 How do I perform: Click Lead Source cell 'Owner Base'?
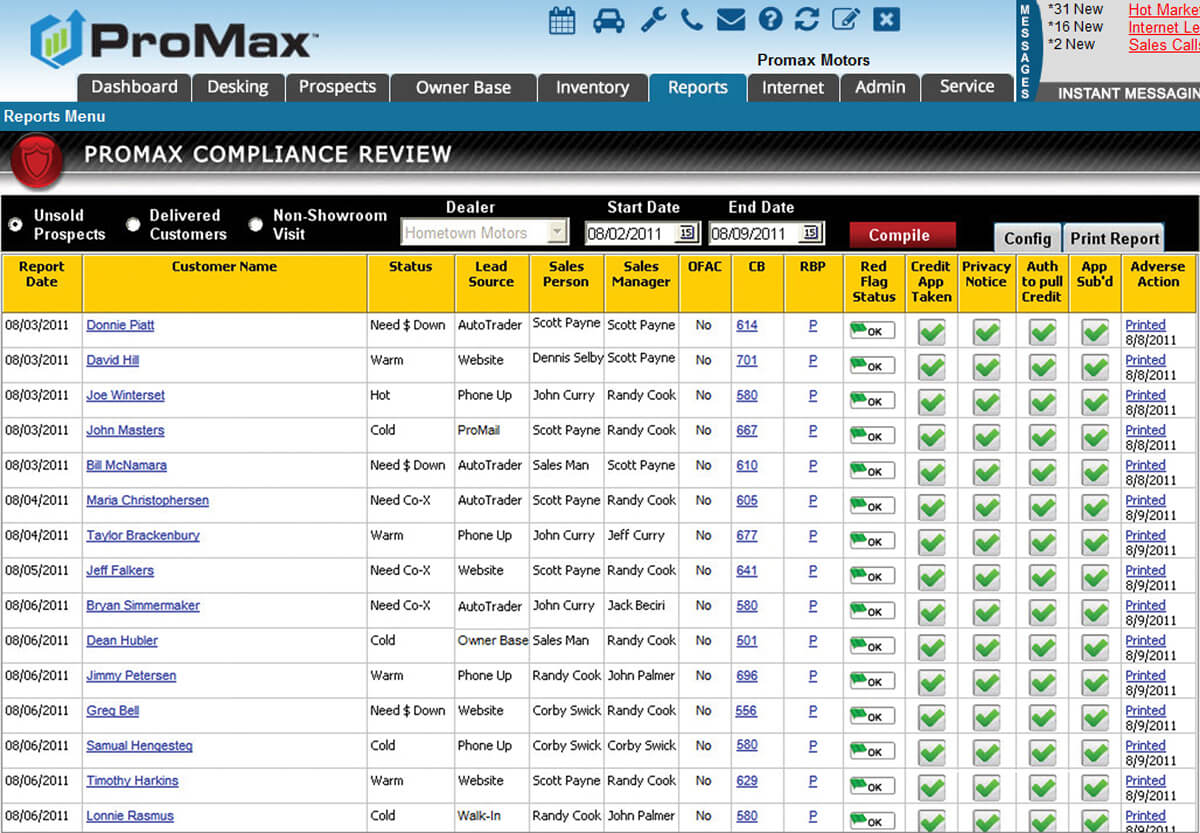493,640
